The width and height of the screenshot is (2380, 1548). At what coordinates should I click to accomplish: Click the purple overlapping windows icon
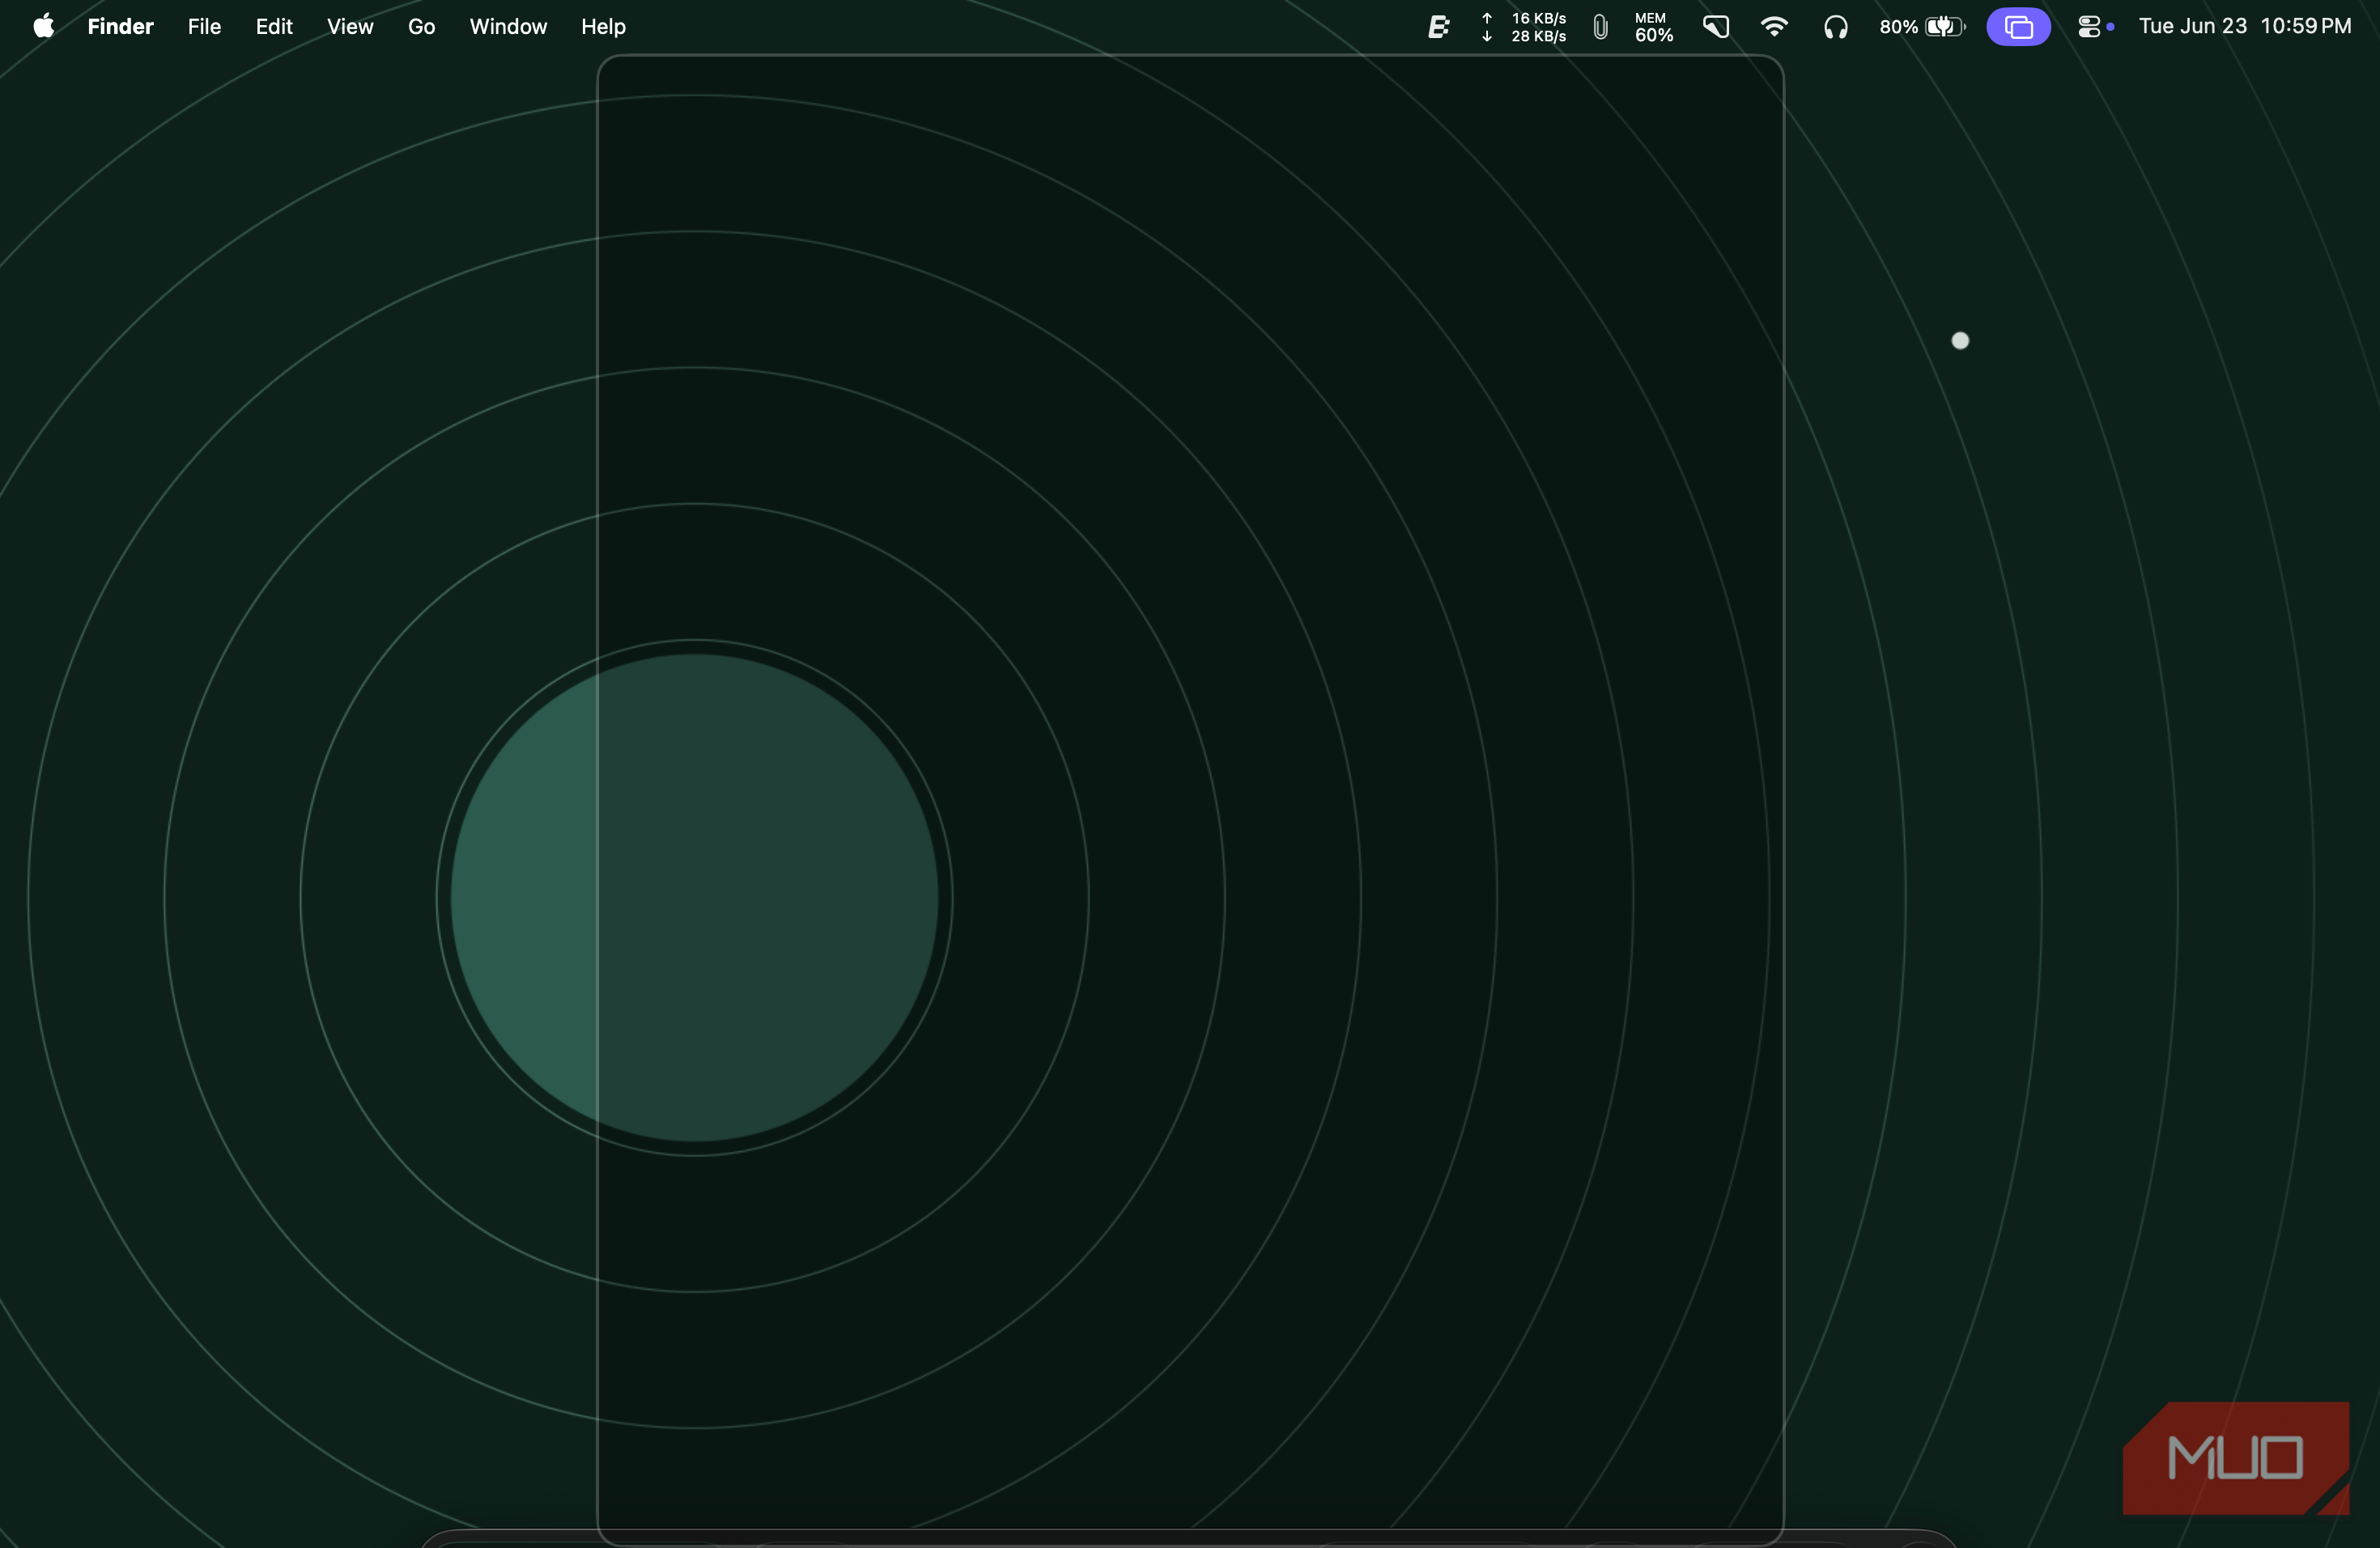click(x=2018, y=27)
